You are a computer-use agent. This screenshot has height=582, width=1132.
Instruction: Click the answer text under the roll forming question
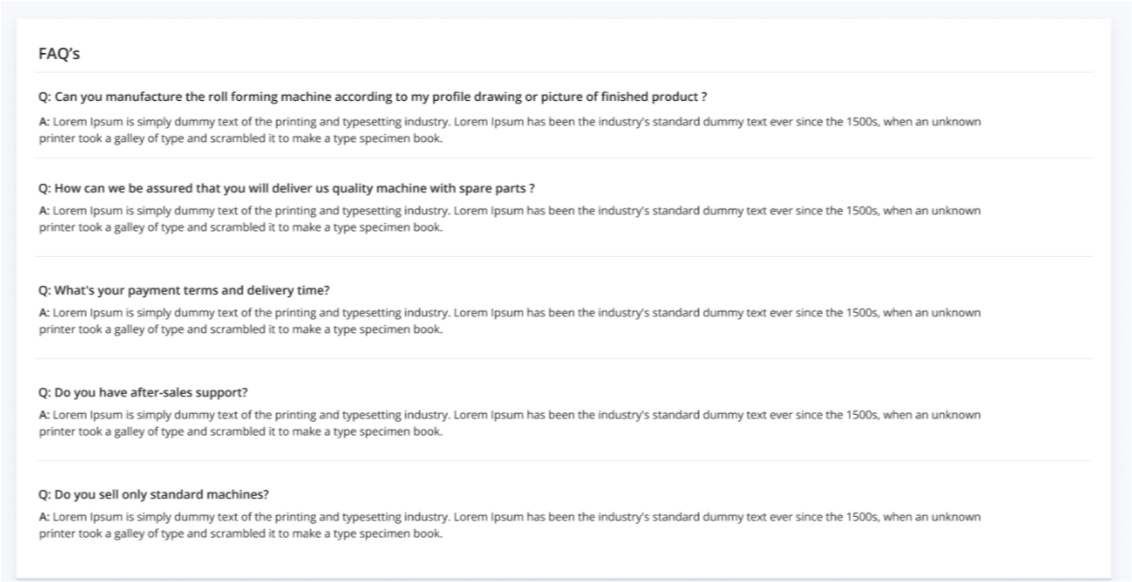[510, 129]
